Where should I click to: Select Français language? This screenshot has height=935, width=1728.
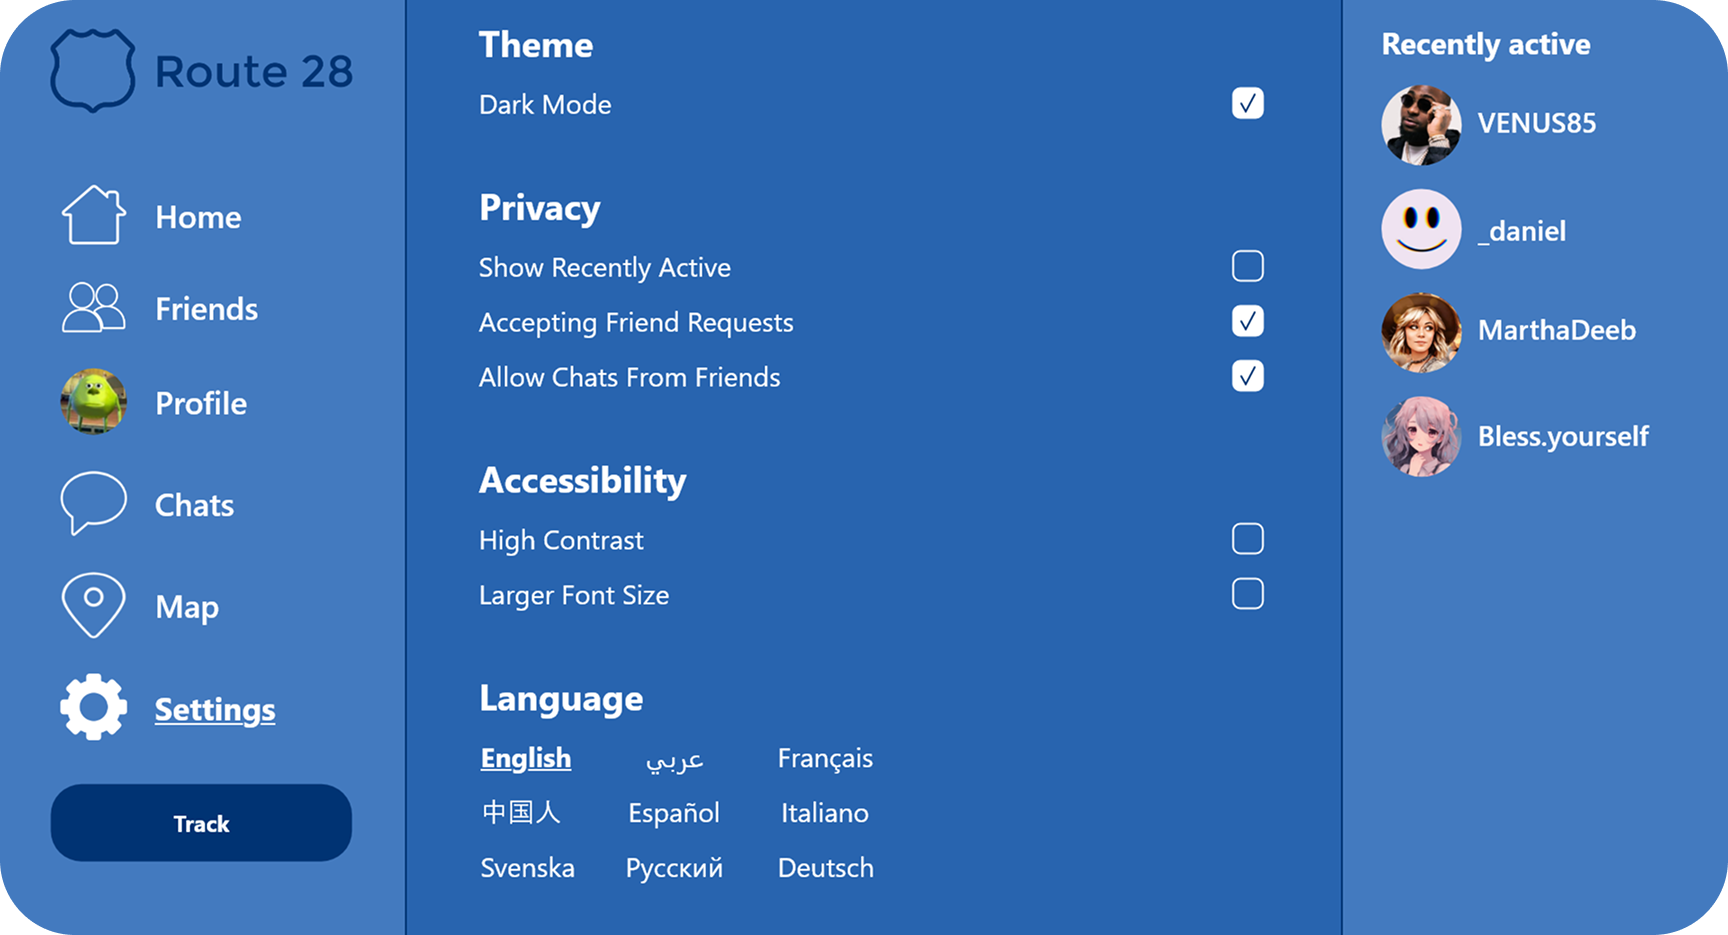[x=825, y=758]
